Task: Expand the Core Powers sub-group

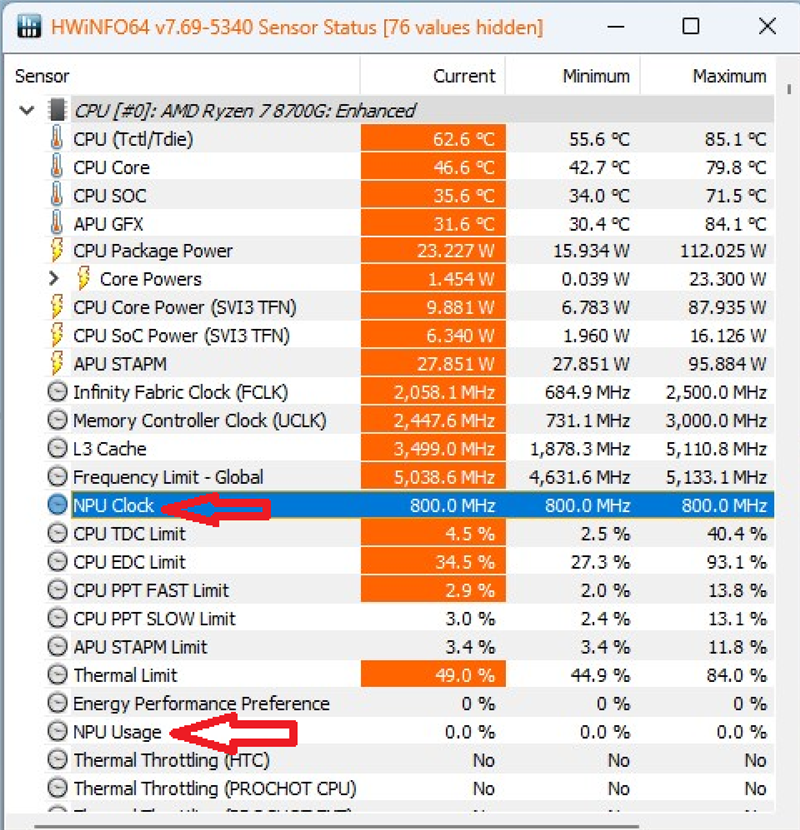Action: pos(53,278)
